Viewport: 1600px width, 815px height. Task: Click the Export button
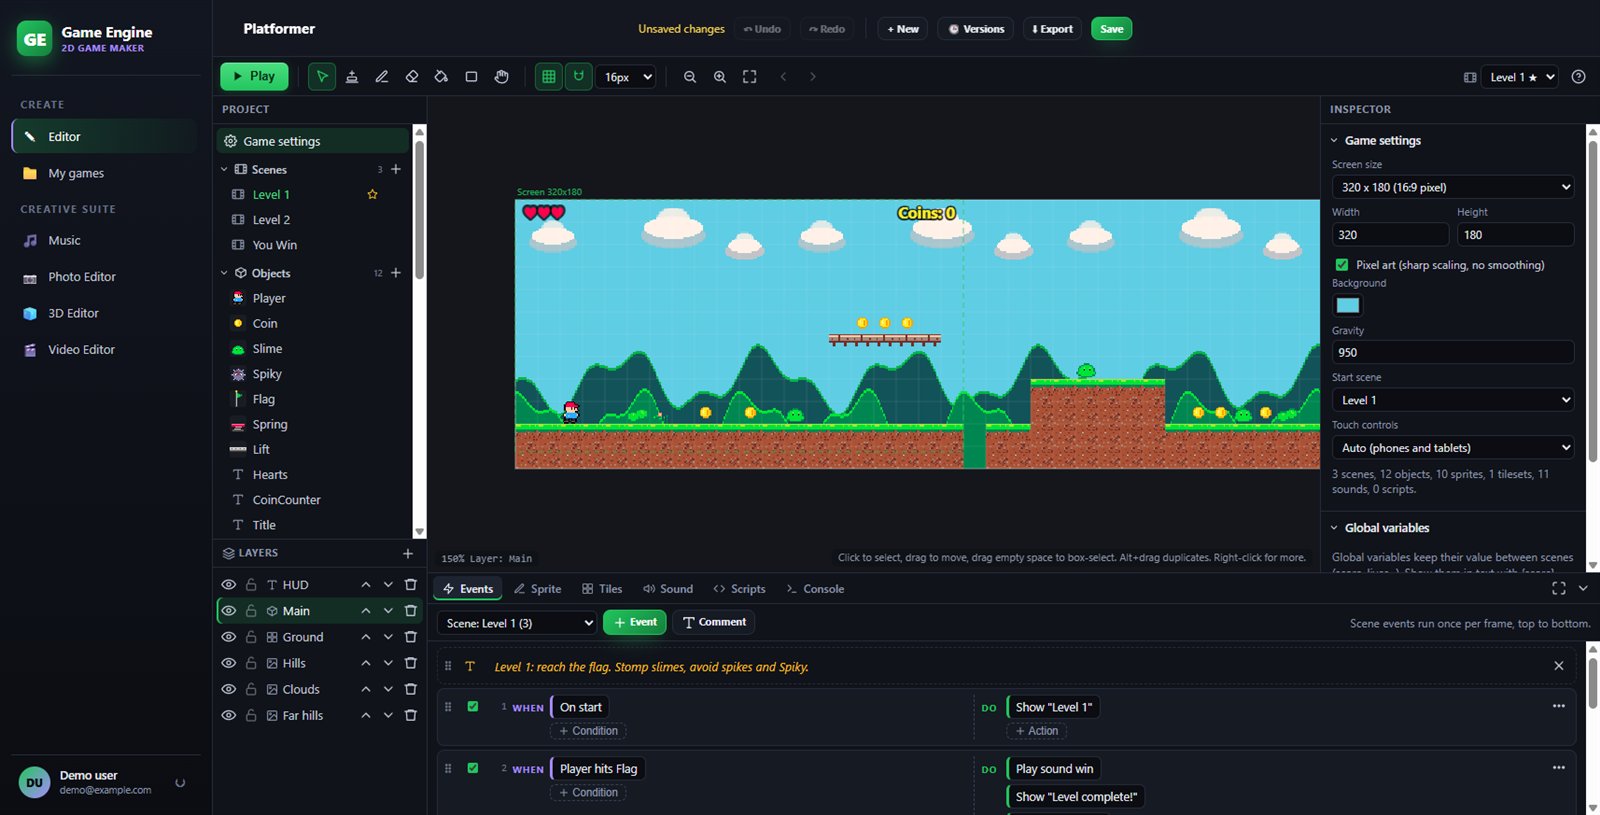pos(1052,29)
